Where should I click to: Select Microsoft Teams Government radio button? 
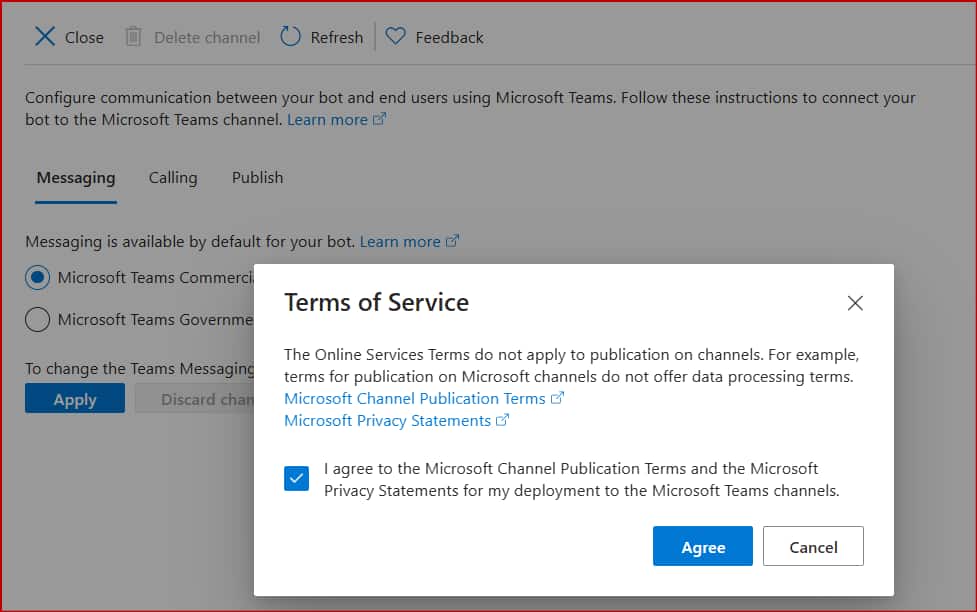point(37,320)
